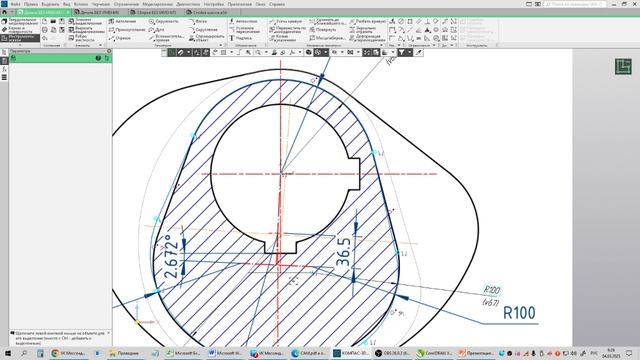This screenshot has height=360, width=640.
Task: Activate Твердотельное моделирование toolbar set
Action: click(x=20, y=21)
